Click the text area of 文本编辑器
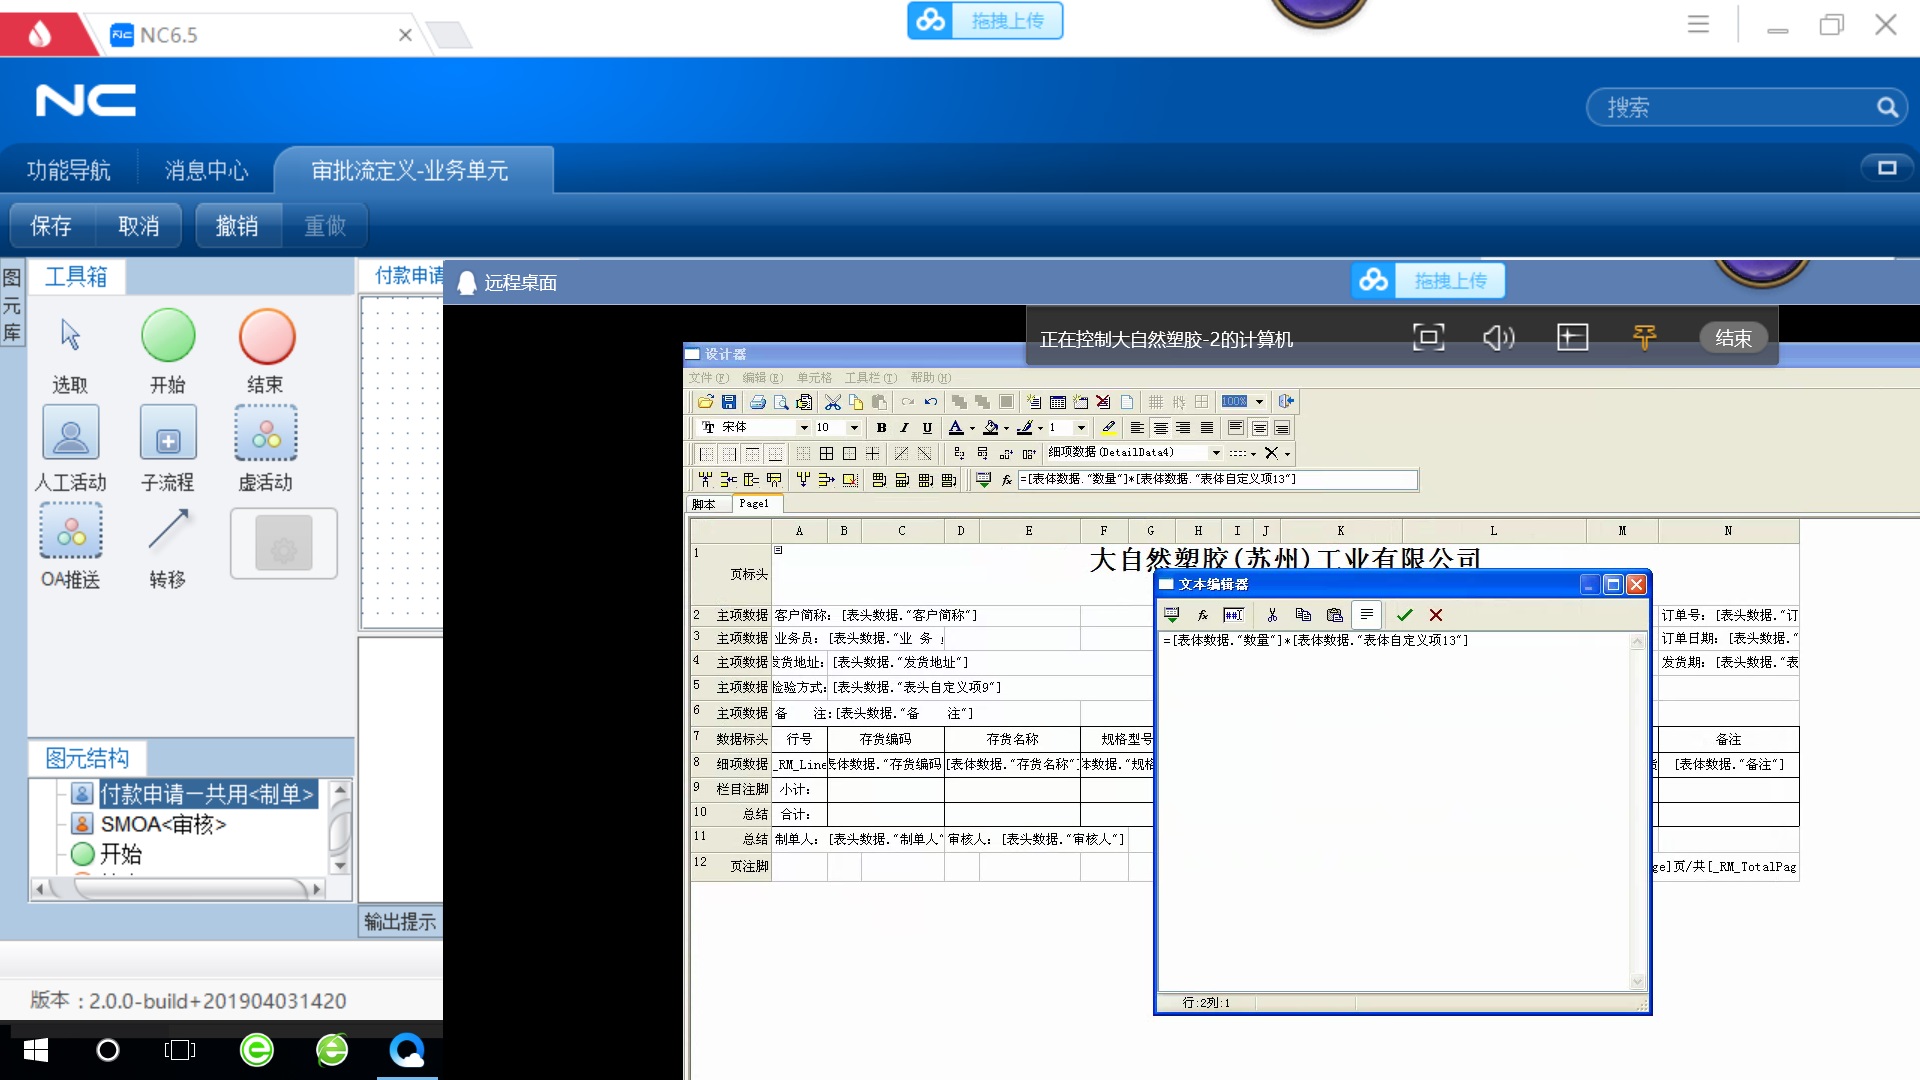This screenshot has height=1080, width=1920. 1395,811
